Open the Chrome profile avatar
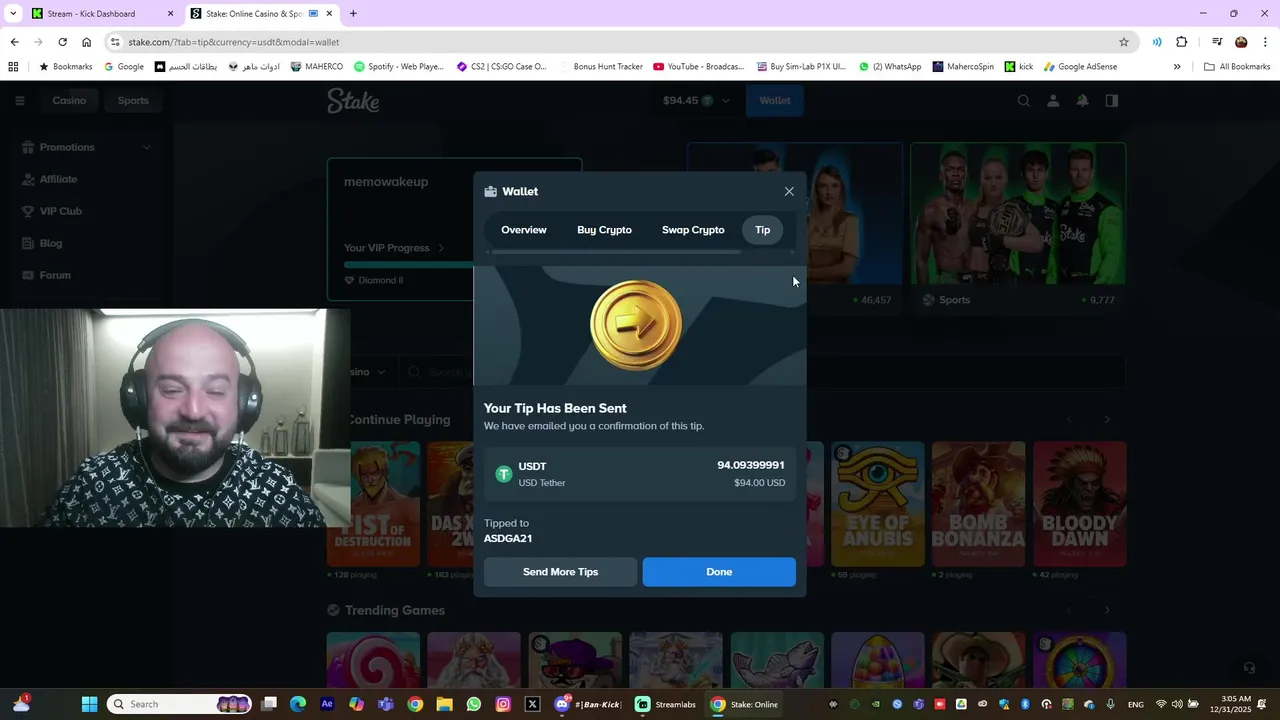This screenshot has width=1280, height=720. point(1241,42)
